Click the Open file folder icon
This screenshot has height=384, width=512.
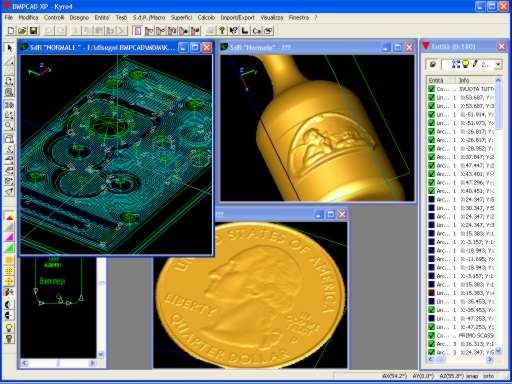click(22, 31)
